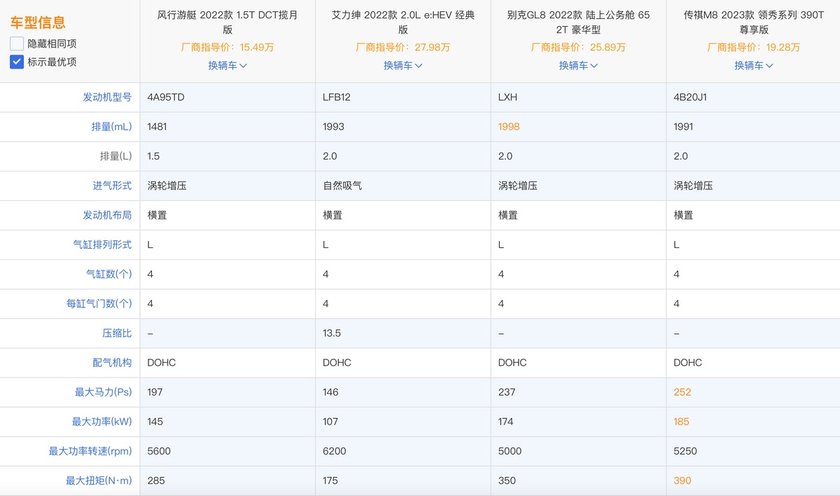Click the 气缸排列形式 row label

point(102,245)
